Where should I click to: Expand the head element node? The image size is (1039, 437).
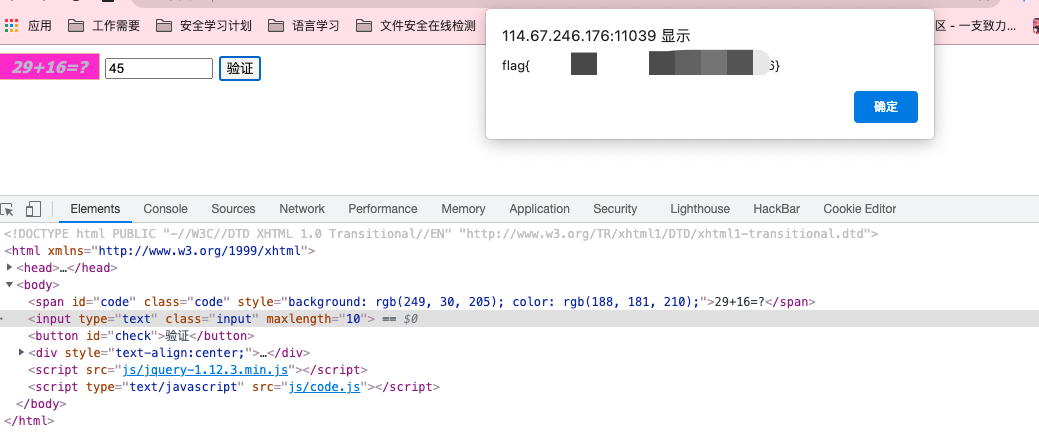point(9,268)
